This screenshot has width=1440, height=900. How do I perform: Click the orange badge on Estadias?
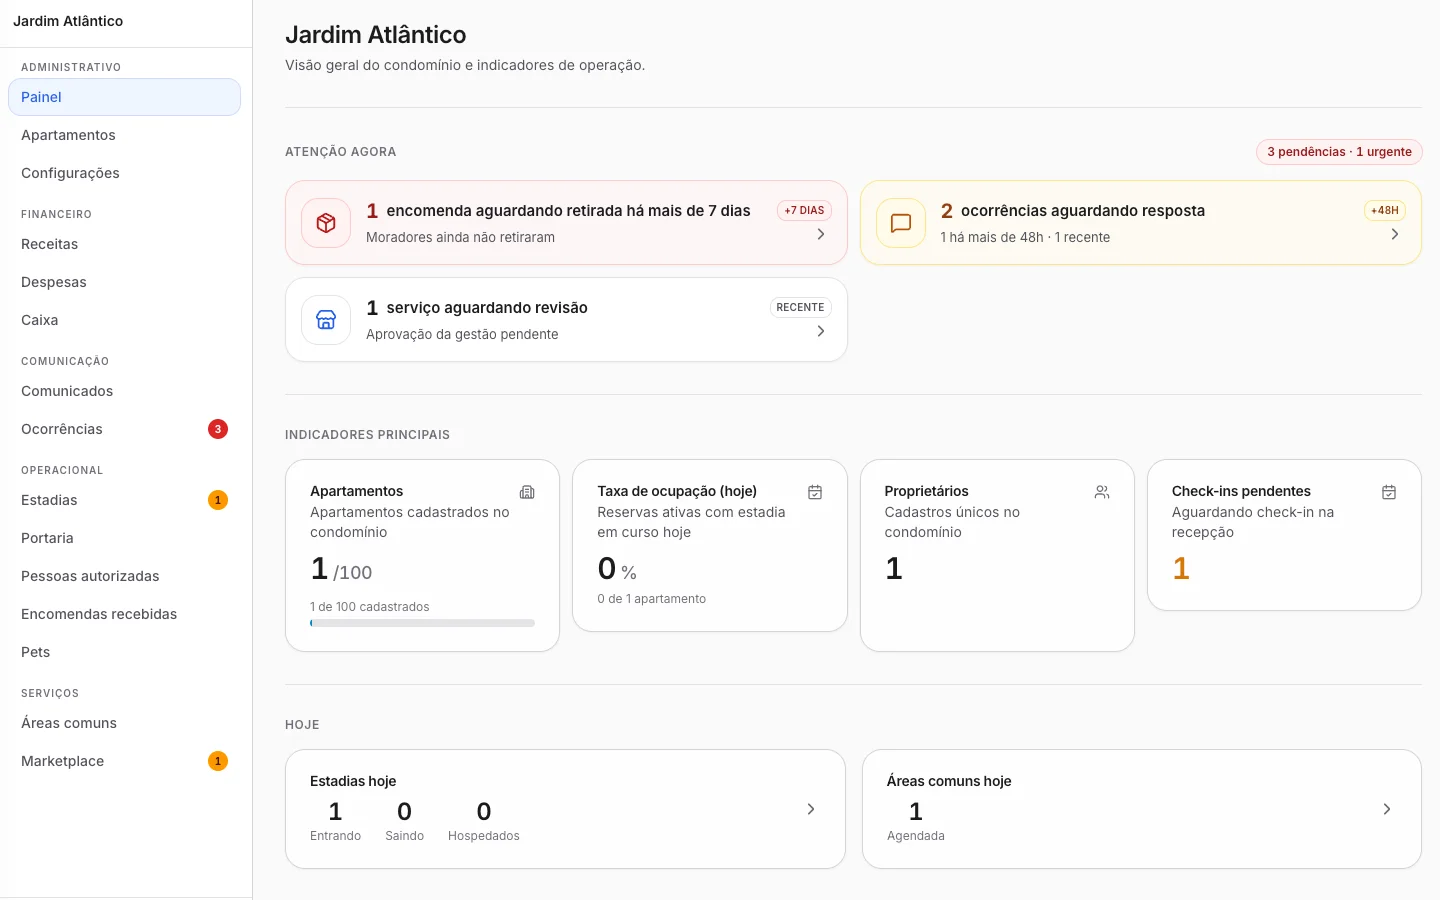tap(218, 500)
